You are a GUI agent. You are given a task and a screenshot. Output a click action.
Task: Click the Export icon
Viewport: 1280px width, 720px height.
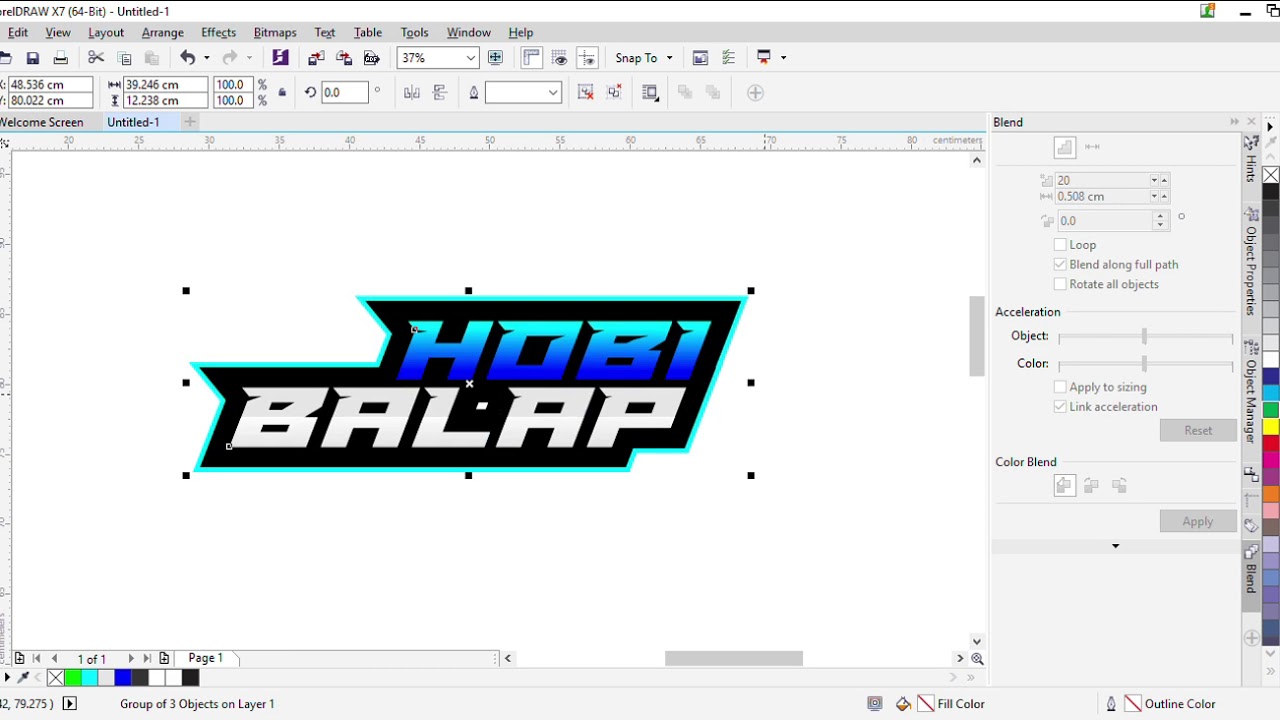click(x=344, y=58)
